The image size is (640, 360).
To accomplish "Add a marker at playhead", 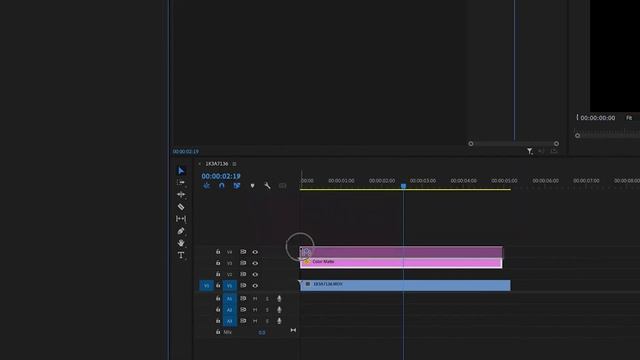I will coord(252,186).
